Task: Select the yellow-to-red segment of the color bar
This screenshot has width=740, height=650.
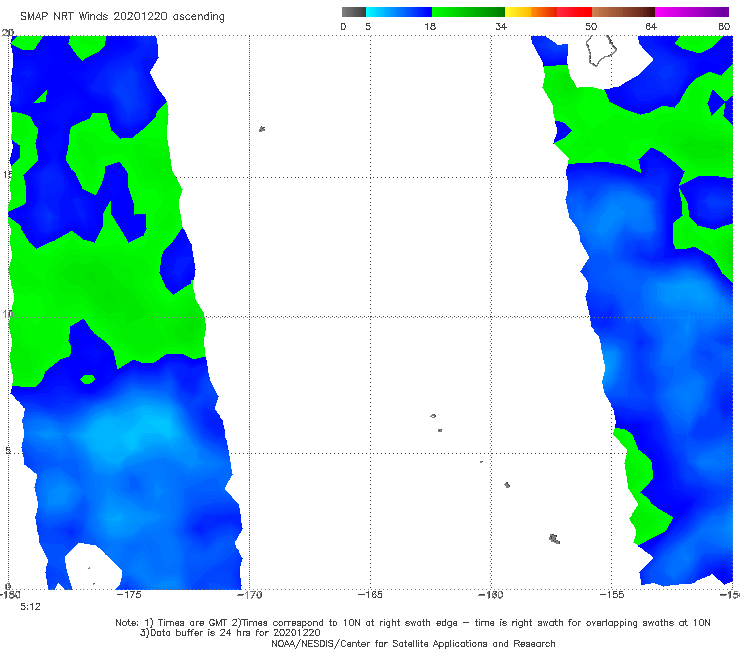Action: pos(548,12)
